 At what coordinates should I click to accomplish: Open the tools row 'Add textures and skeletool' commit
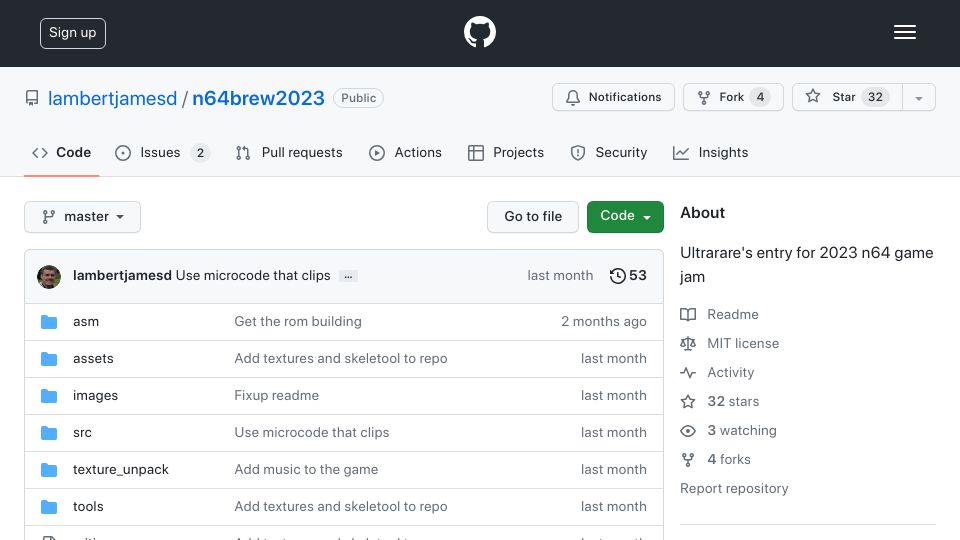(x=340, y=506)
